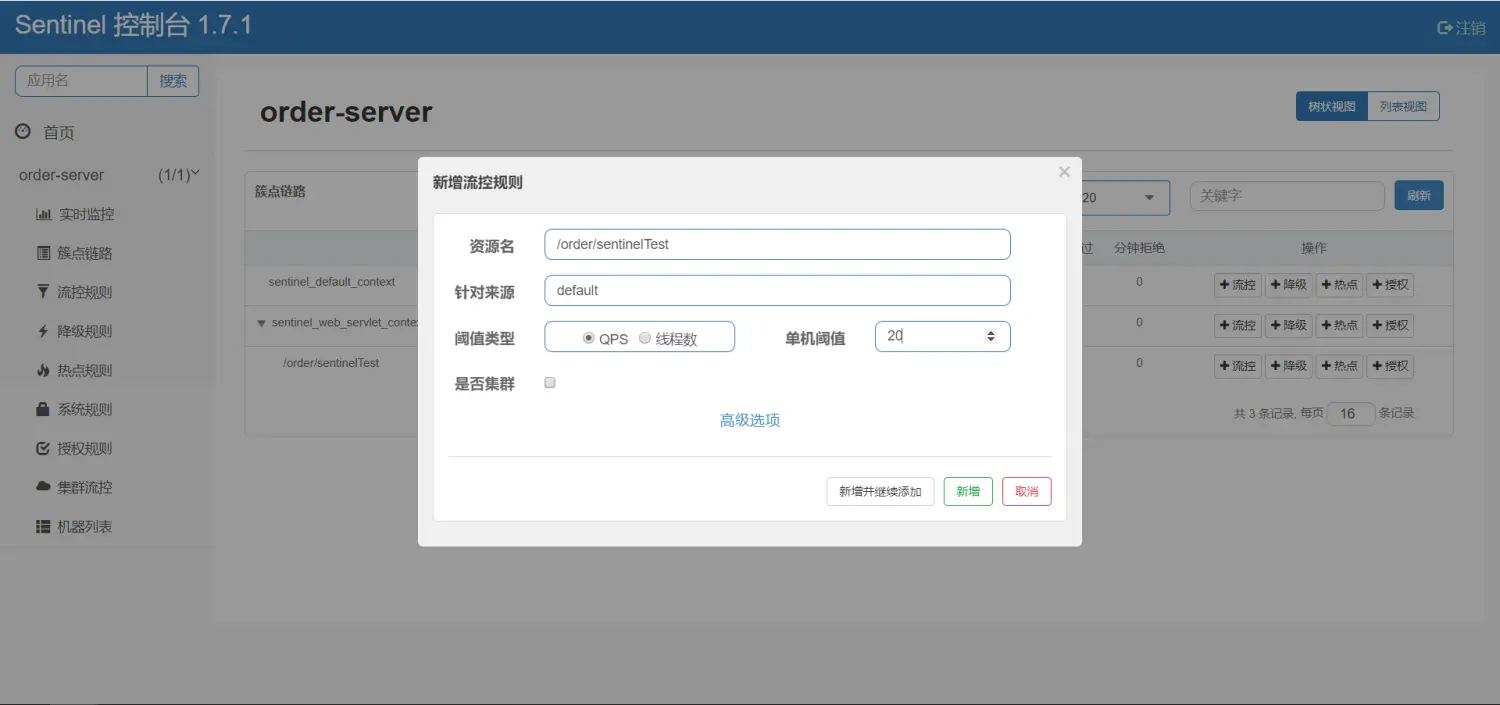Open 实时监控 real-time monitoring in sidebar
This screenshot has height=705, width=1500.
pos(75,214)
